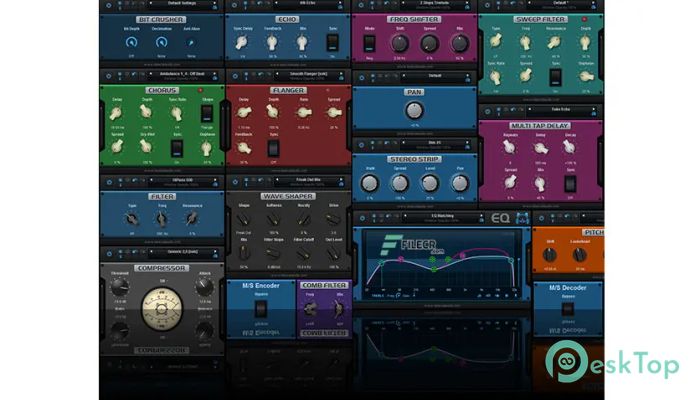The image size is (700, 400).
Task: Click the undo icon in Flanger toolbar
Action: 261,75
